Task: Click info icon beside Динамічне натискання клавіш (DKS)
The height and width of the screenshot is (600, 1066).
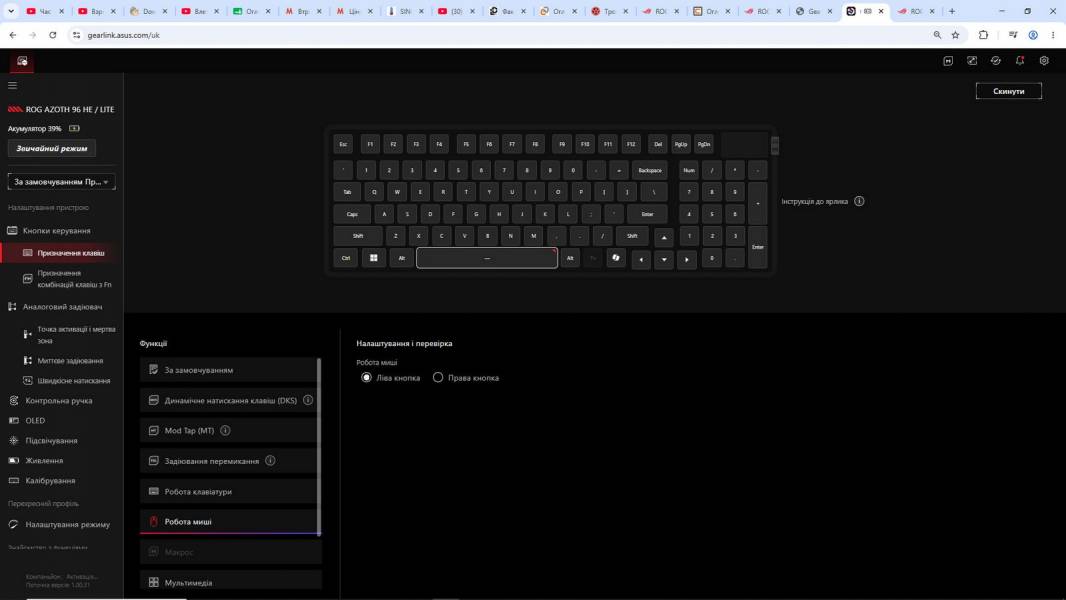Action: [308, 400]
